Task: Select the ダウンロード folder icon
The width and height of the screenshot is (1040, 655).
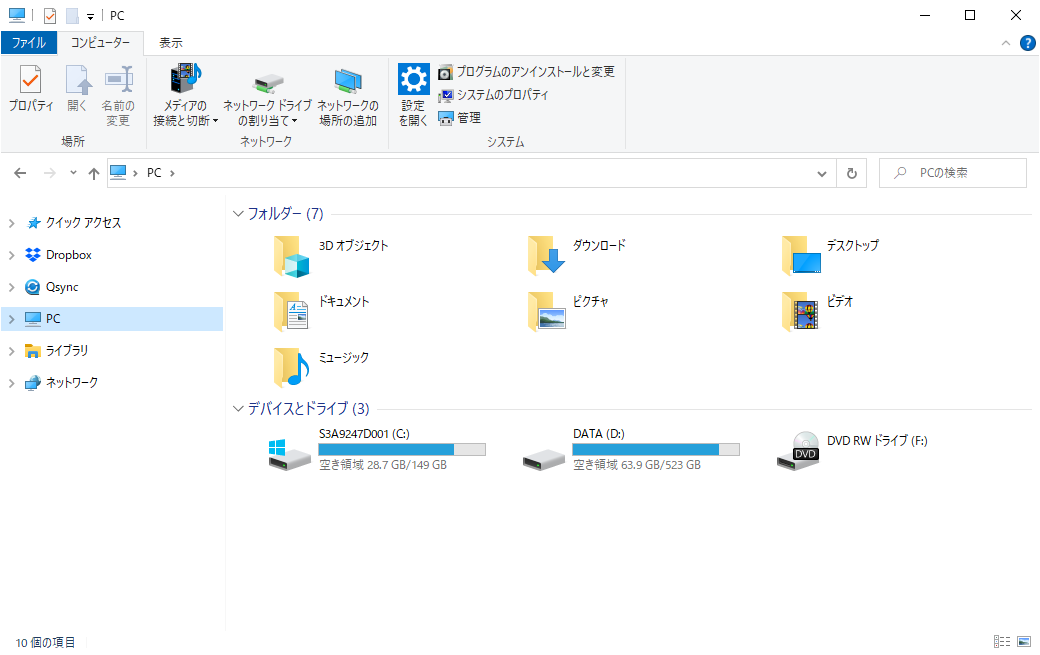Action: click(x=546, y=255)
